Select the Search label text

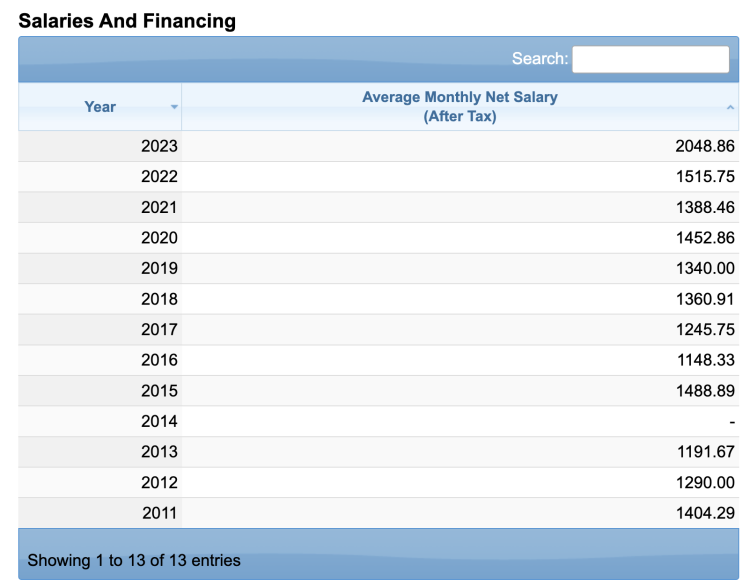pyautogui.click(x=539, y=59)
